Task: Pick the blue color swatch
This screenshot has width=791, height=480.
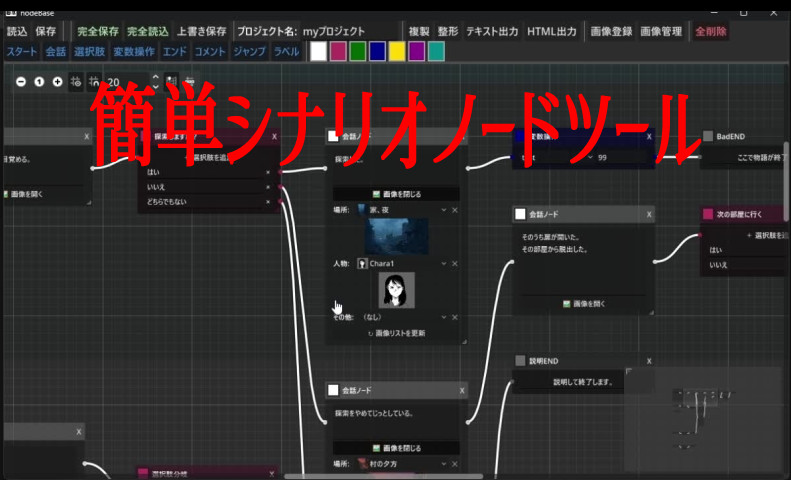Action: 377,51
